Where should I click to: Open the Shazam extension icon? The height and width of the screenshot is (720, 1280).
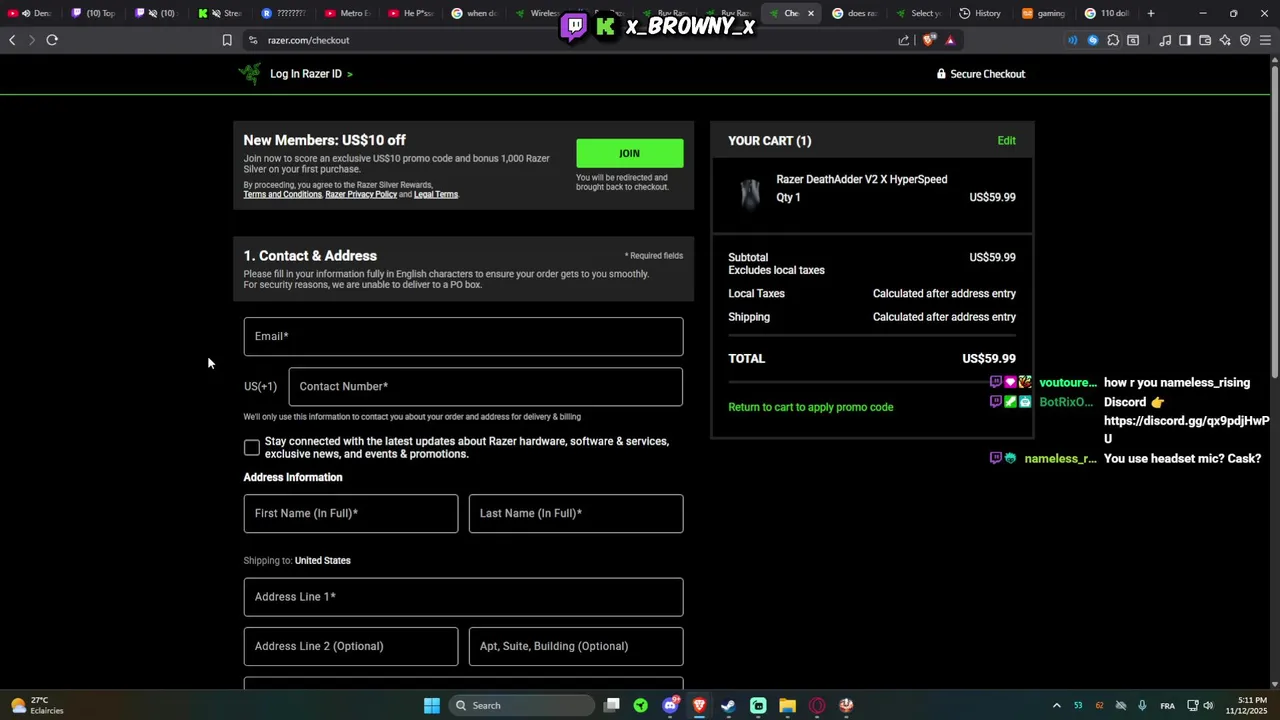[1092, 40]
